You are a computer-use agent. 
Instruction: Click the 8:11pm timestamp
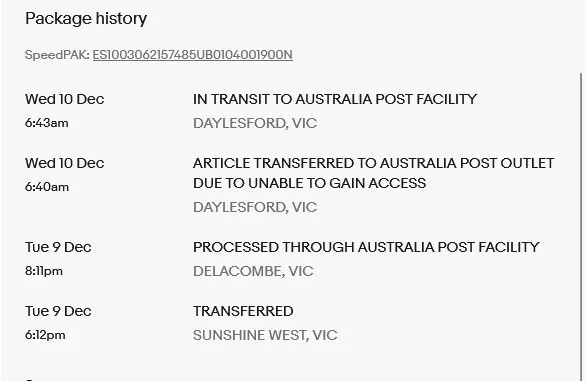click(x=44, y=271)
